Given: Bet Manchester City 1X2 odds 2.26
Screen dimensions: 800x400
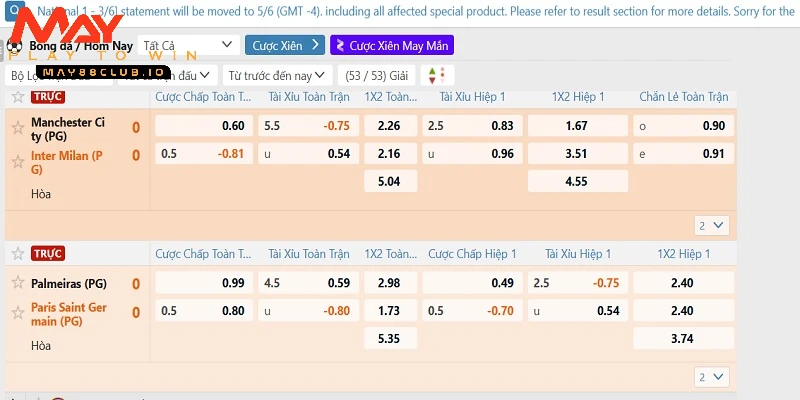Looking at the screenshot, I should coord(390,126).
